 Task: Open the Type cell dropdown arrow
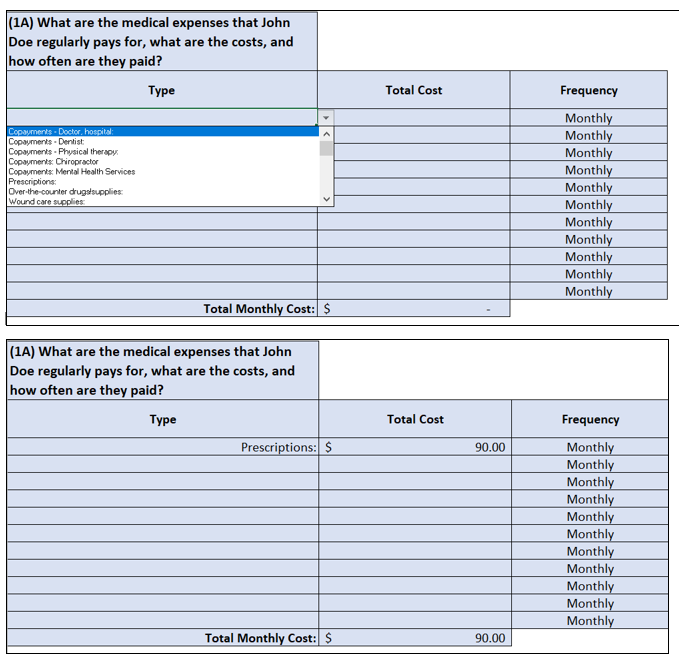[x=326, y=117]
